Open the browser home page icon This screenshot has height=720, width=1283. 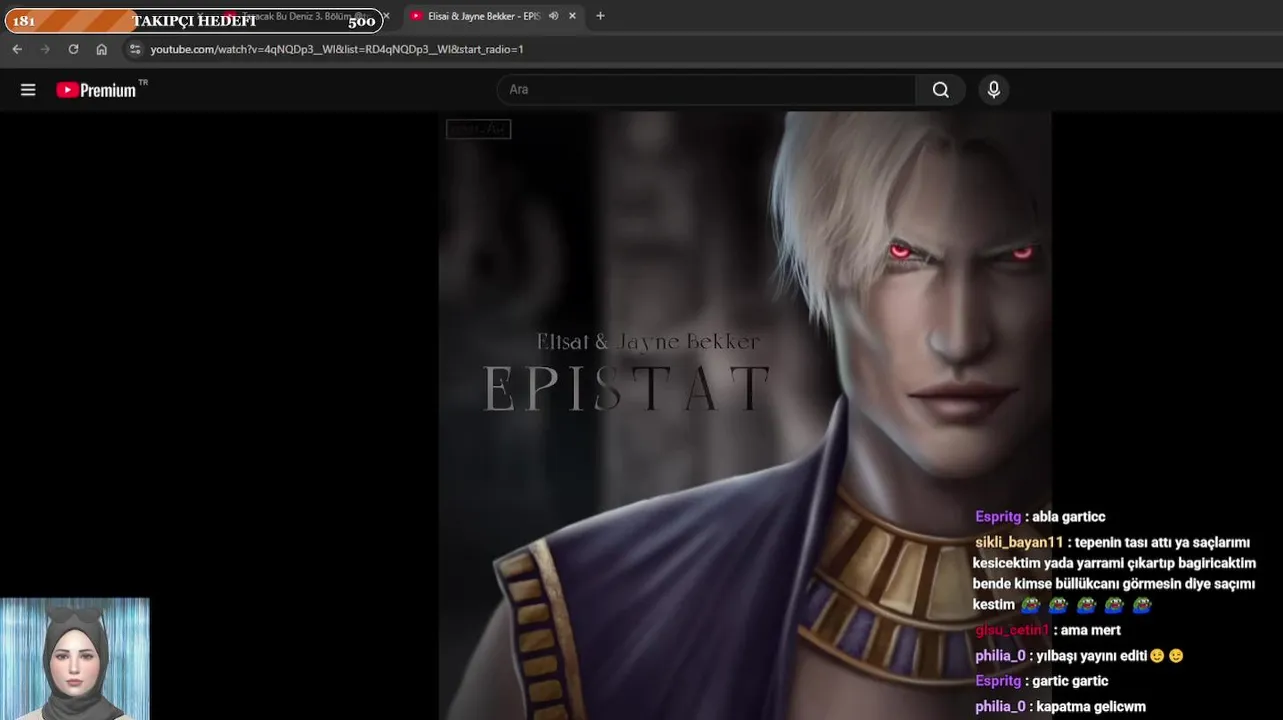[x=101, y=49]
